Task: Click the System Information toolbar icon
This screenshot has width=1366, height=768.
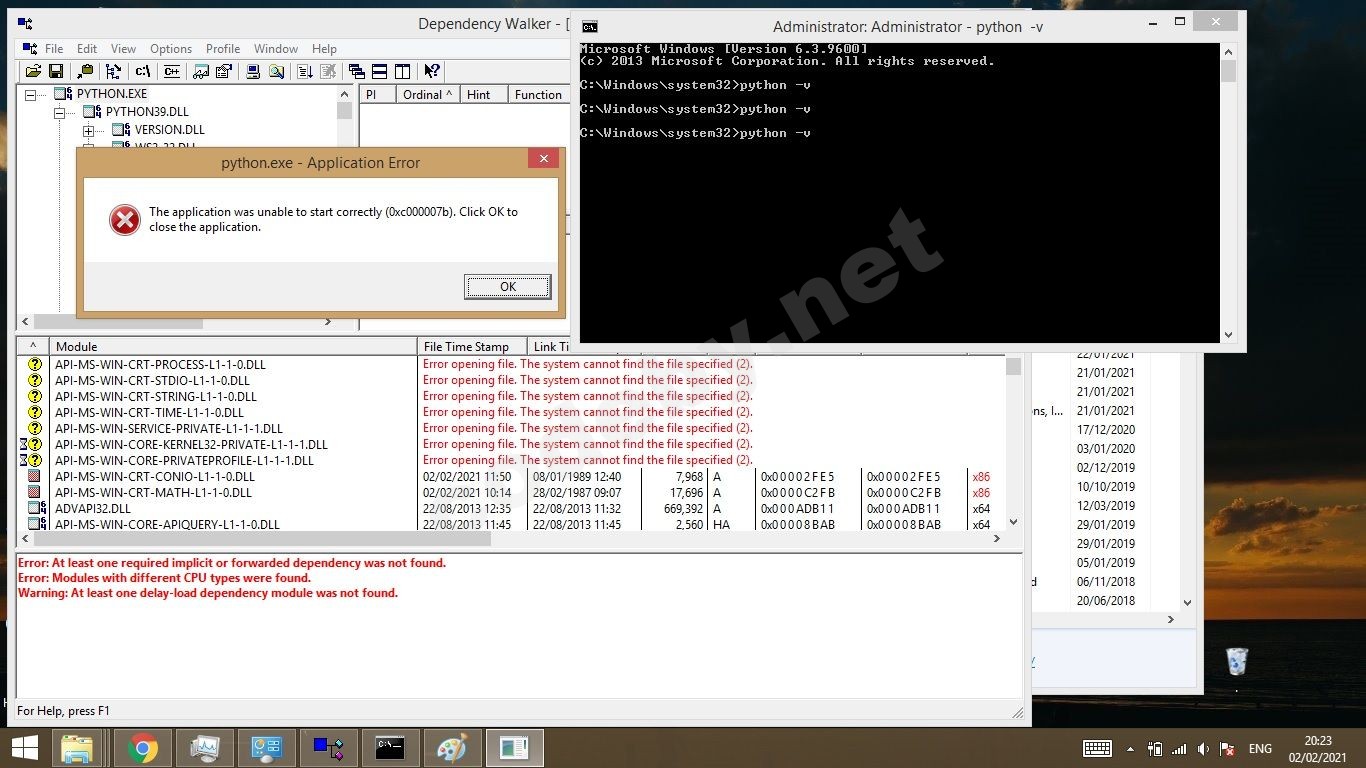Action: coord(253,71)
